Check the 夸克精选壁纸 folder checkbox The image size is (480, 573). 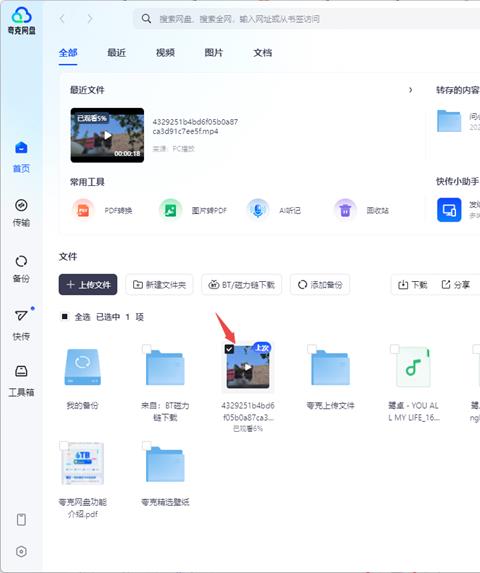pyautogui.click(x=146, y=445)
